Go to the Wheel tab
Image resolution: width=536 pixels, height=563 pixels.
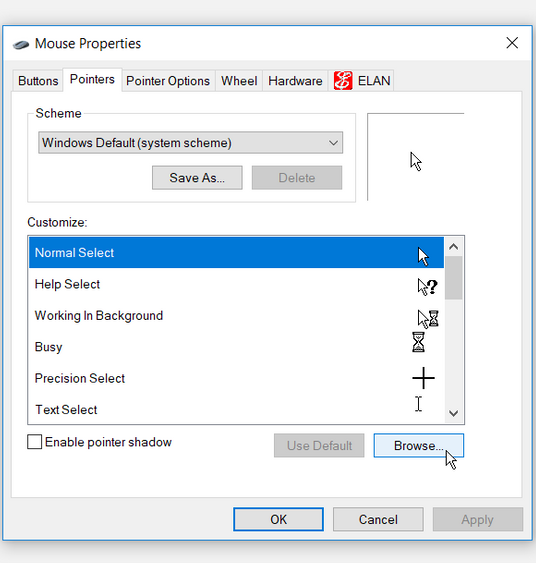(x=239, y=81)
